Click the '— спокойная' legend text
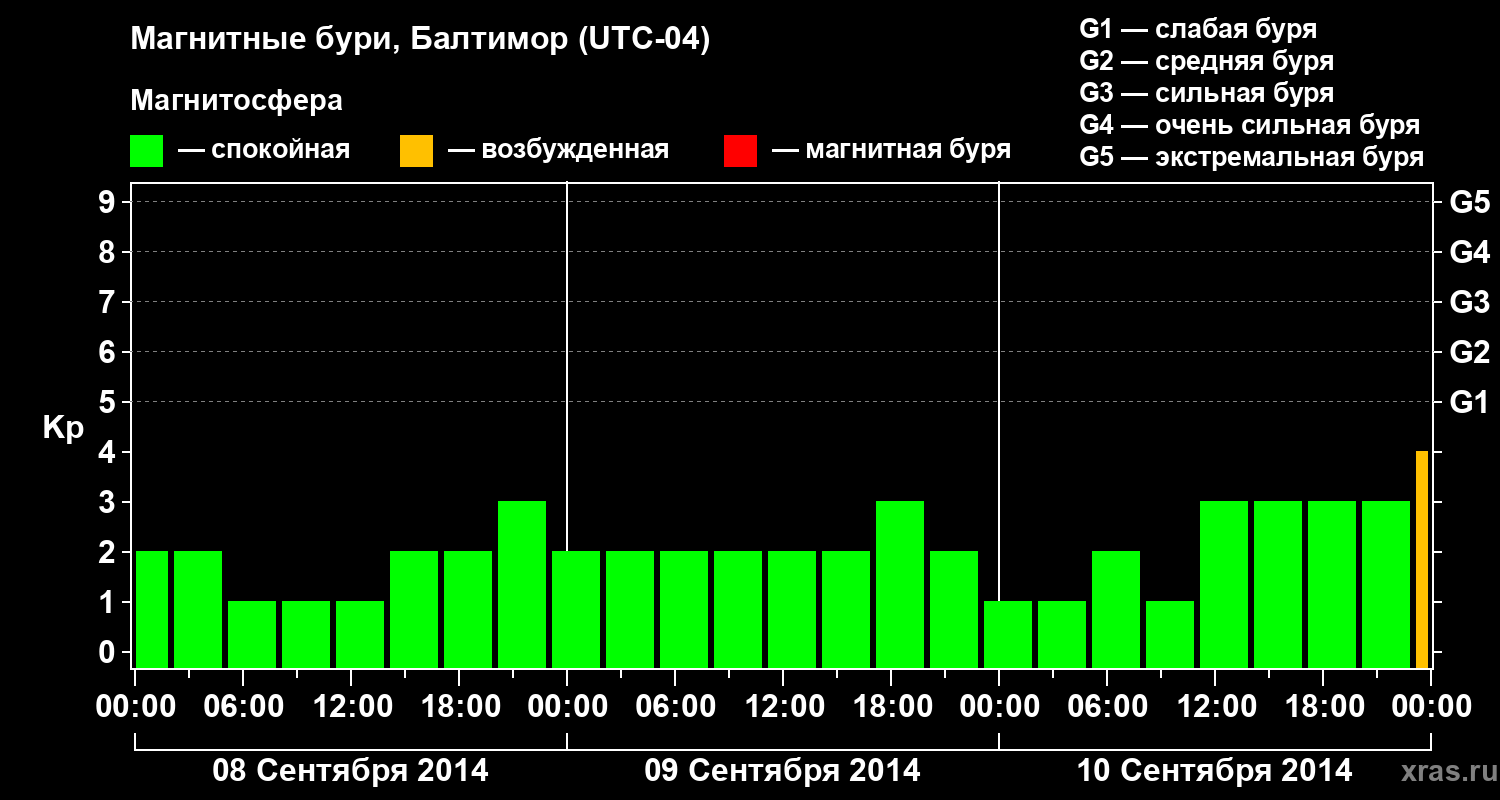The height and width of the screenshot is (800, 1500). pyautogui.click(x=264, y=151)
